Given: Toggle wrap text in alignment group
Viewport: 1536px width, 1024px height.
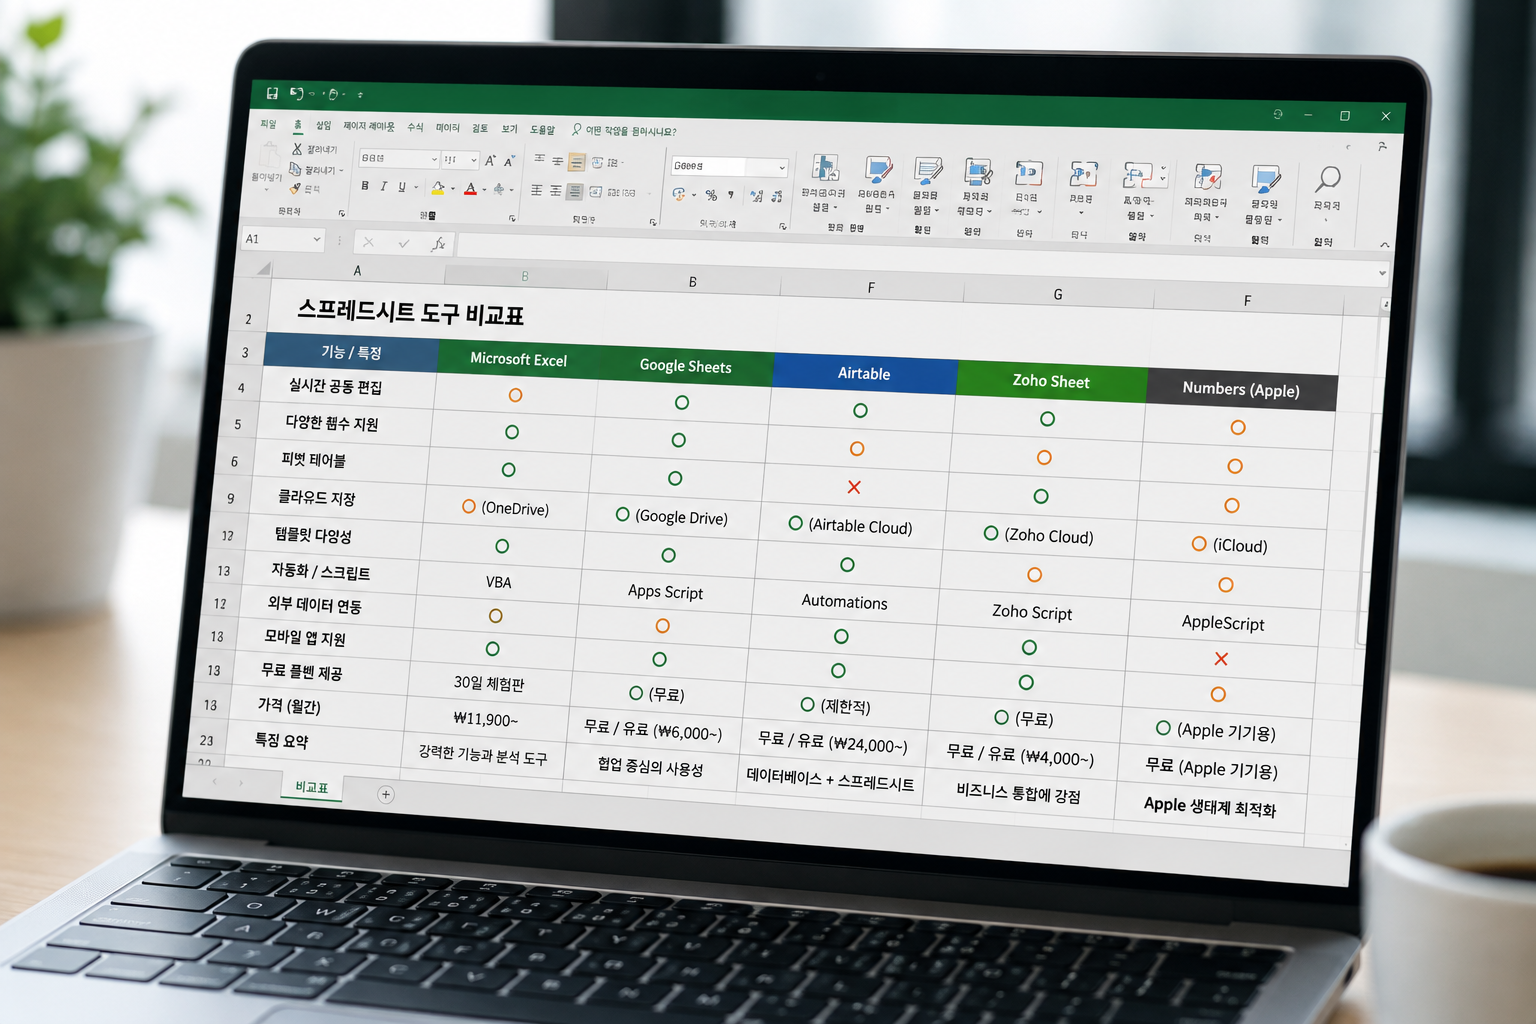Looking at the screenshot, I should (598, 163).
